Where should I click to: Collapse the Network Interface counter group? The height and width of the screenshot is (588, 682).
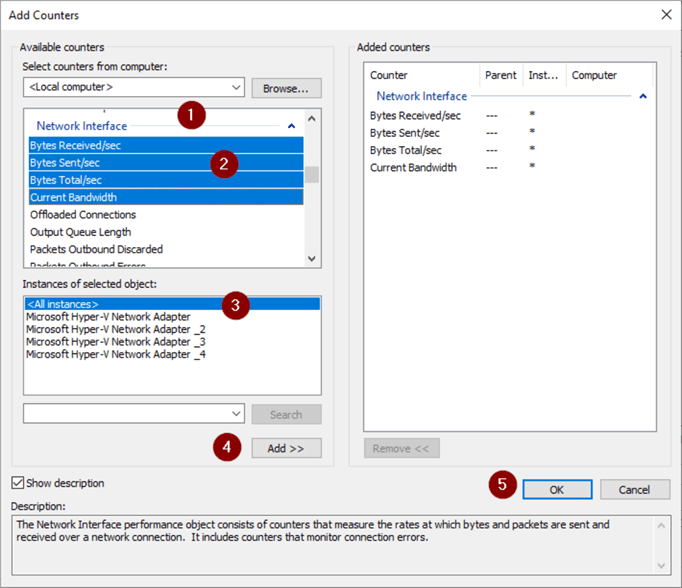[x=291, y=127]
